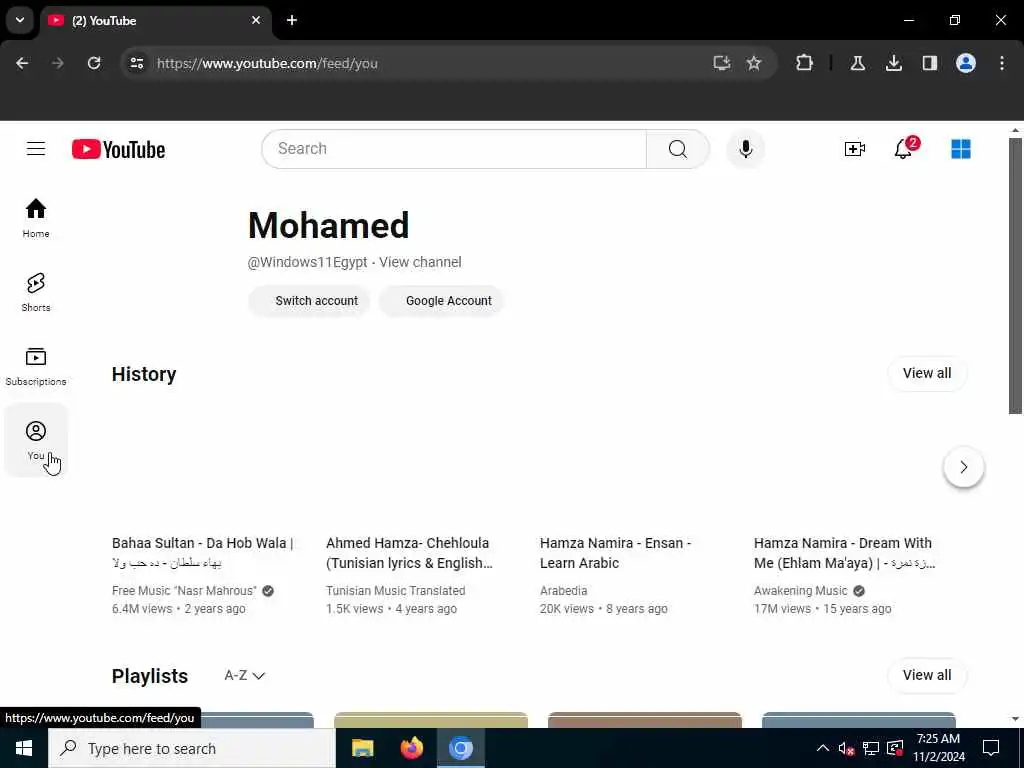Open the Chrome profile icon
The width and height of the screenshot is (1024, 768).
pyautogui.click(x=966, y=63)
